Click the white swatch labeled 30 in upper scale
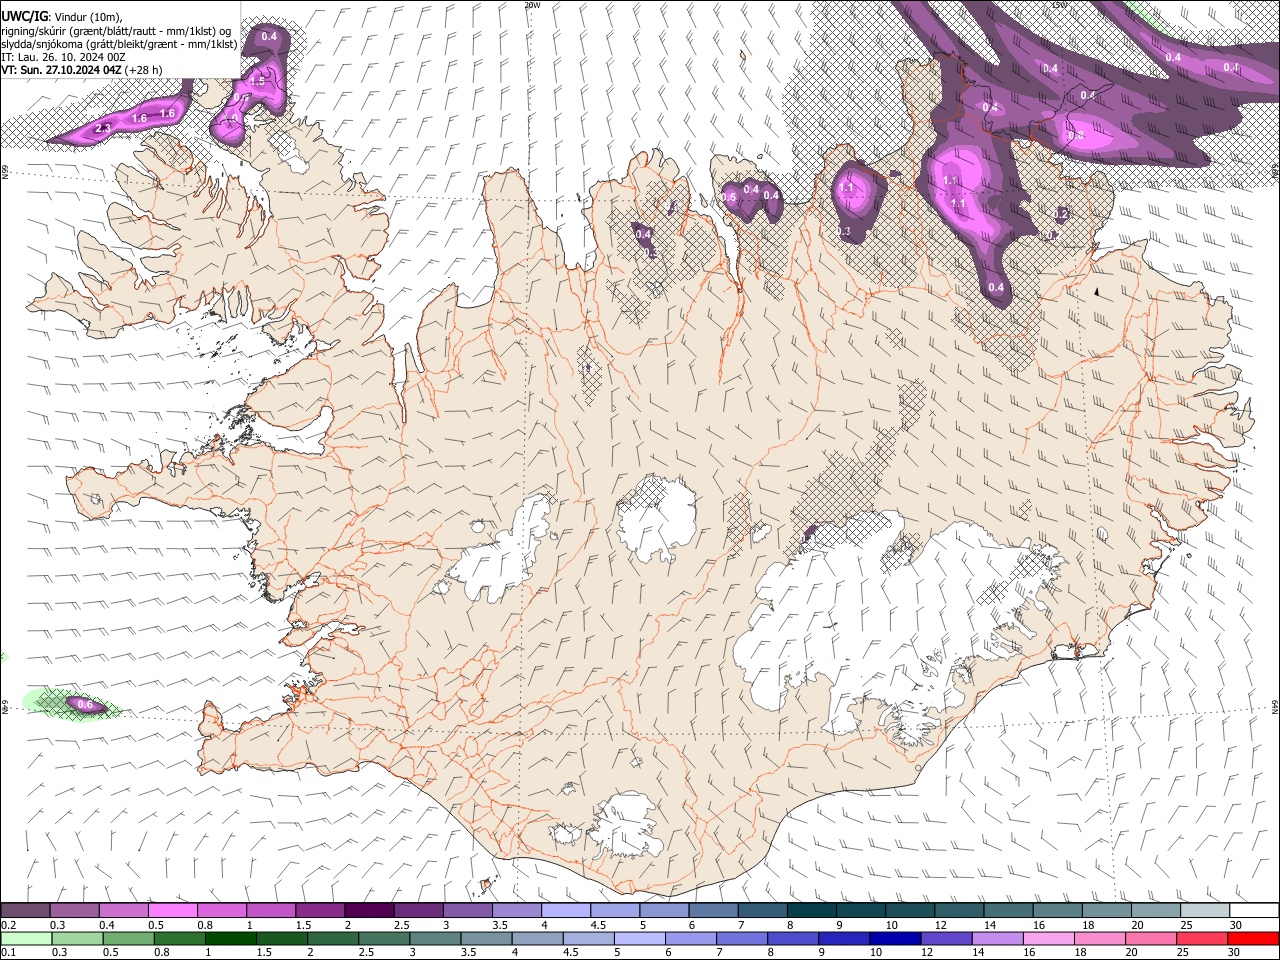1280x960 pixels. click(x=1252, y=911)
